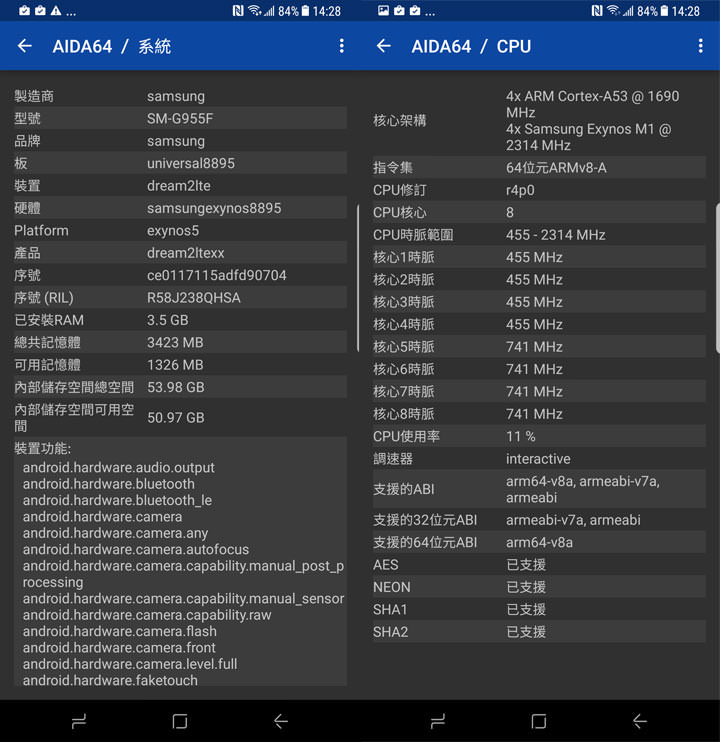720x742 pixels.
Task: Select governor interactive value
Action: pyautogui.click(x=538, y=459)
